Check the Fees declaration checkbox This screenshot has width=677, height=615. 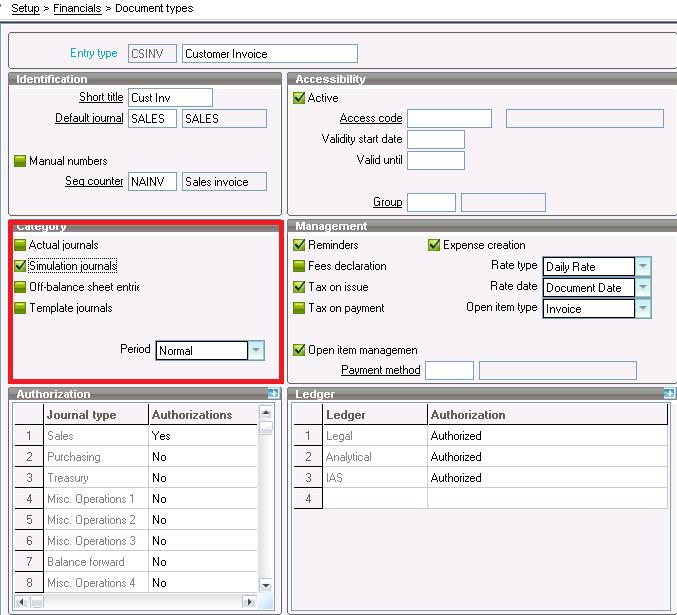click(x=299, y=266)
